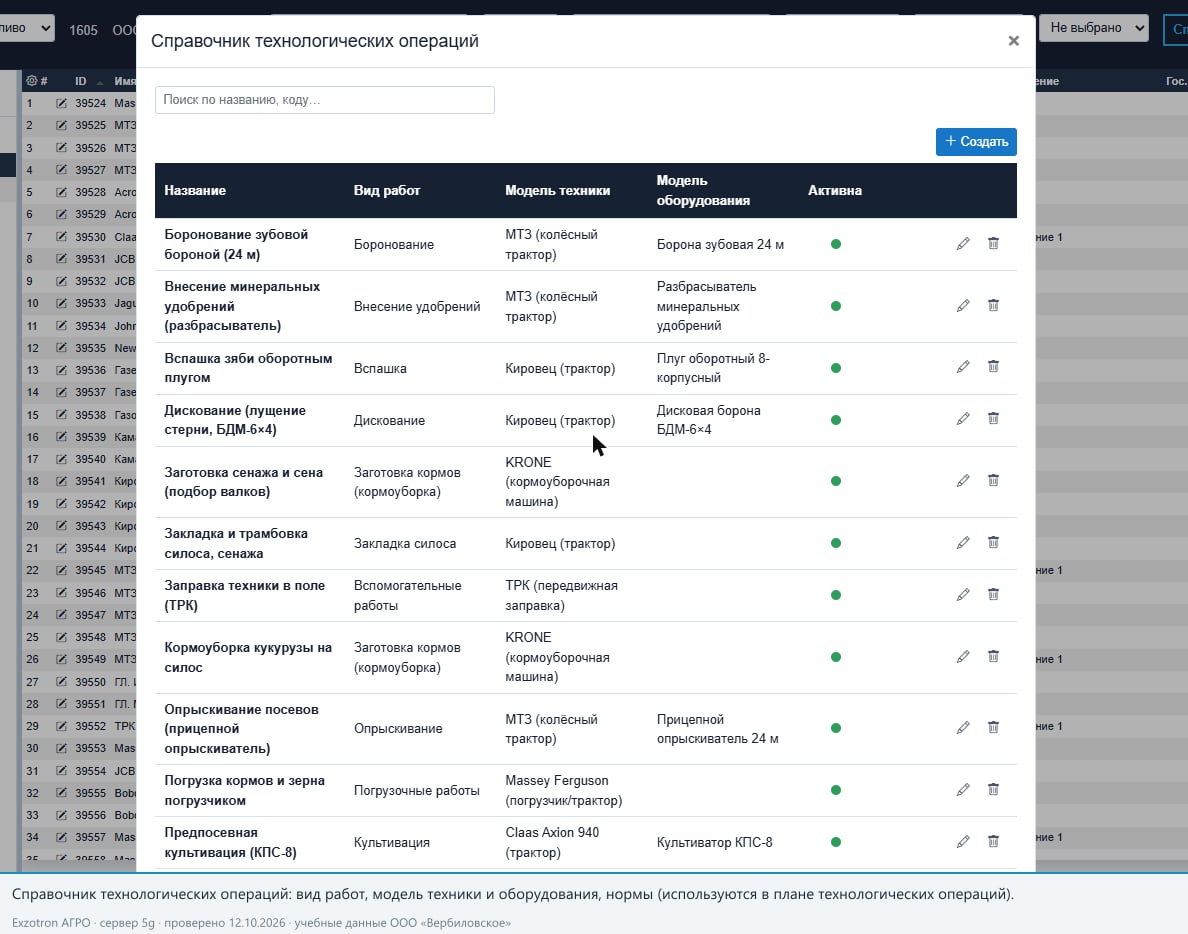The height and width of the screenshot is (934, 1188).
Task: Delete the Боронование зубовой бороной operation
Action: 993,243
